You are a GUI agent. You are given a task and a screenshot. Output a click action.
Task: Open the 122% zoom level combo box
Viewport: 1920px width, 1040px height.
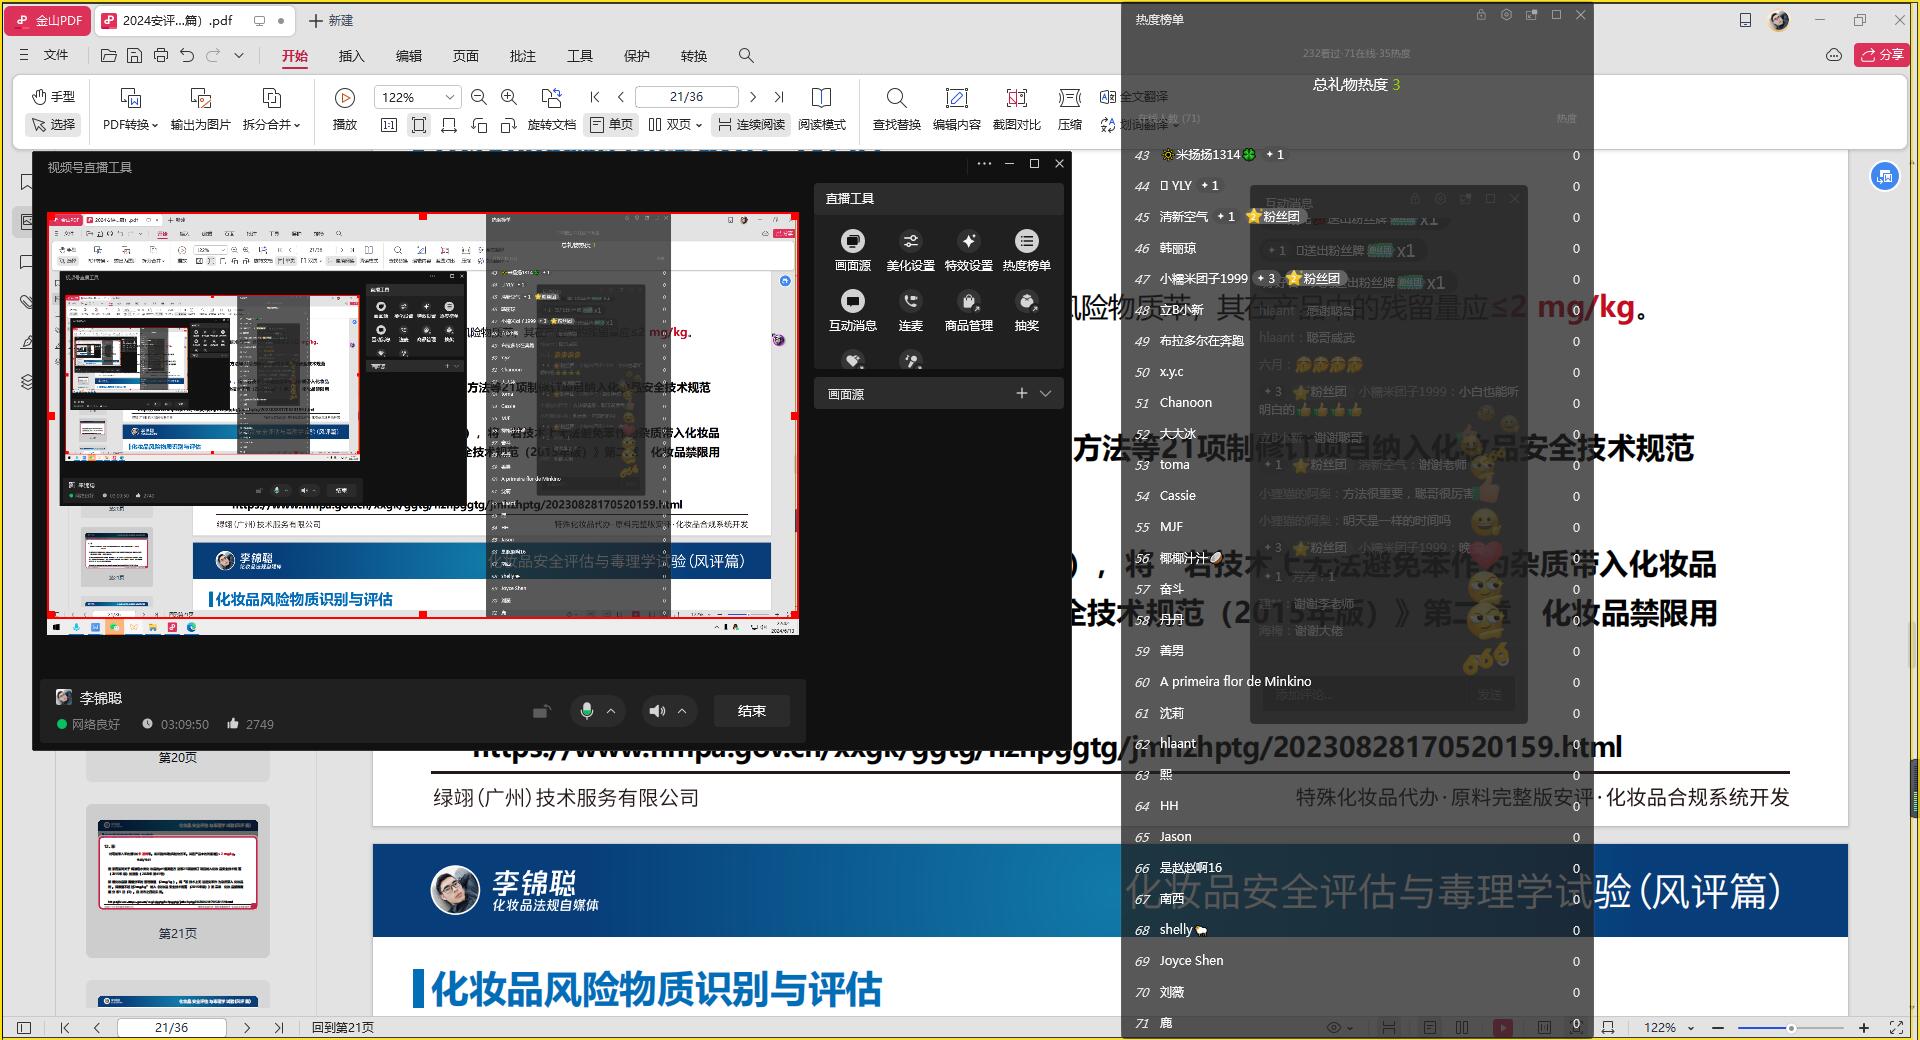tap(417, 97)
